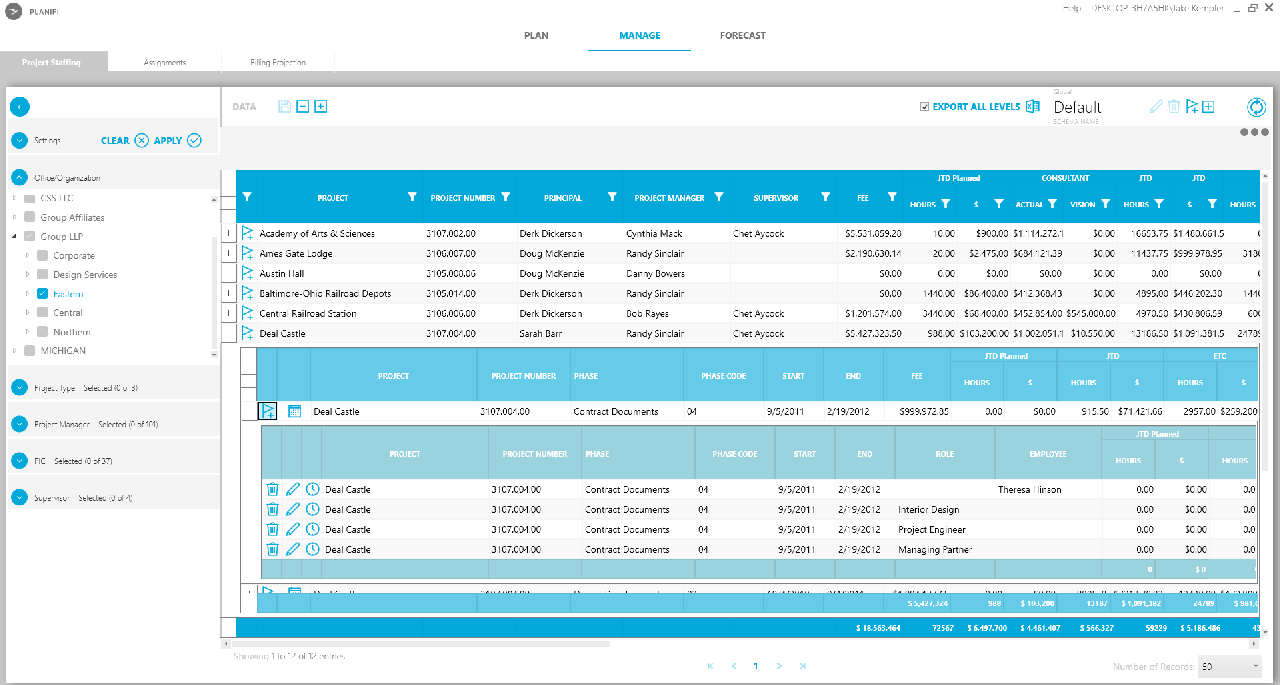
Task: Click APPLY filters button
Action: coord(177,141)
